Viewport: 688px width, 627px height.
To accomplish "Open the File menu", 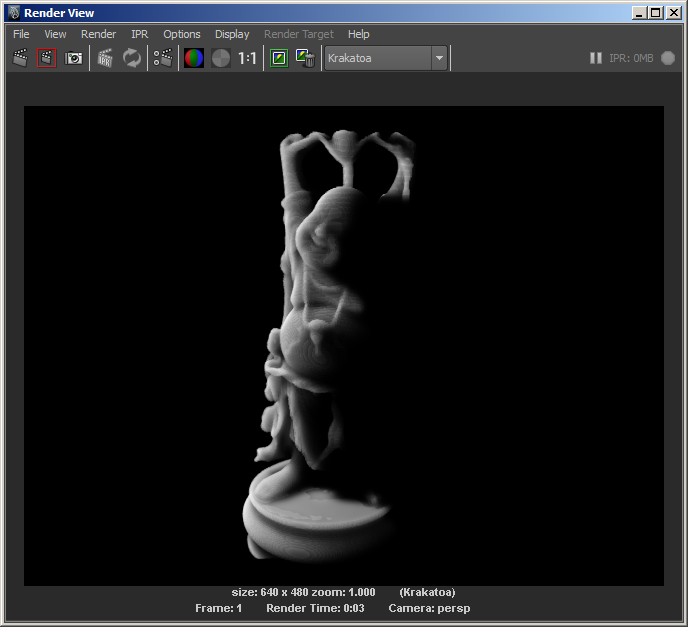I will [x=21, y=34].
